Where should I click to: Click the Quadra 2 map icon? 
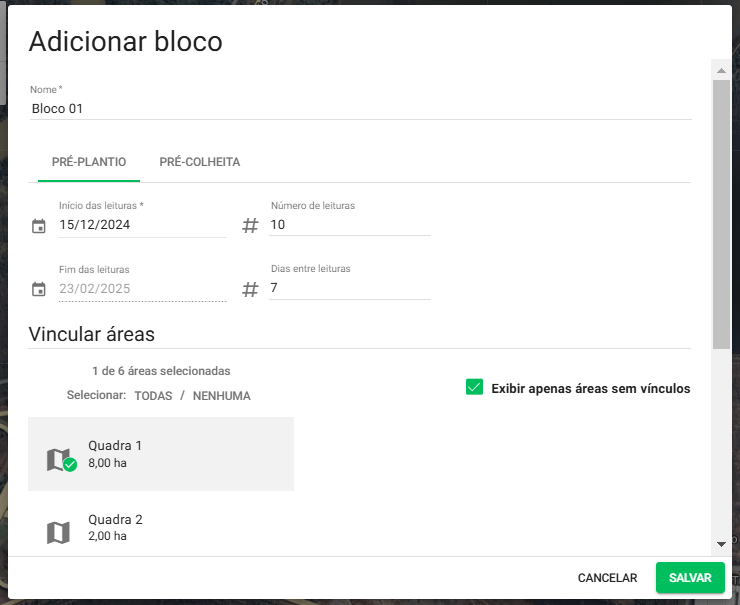pos(59,532)
